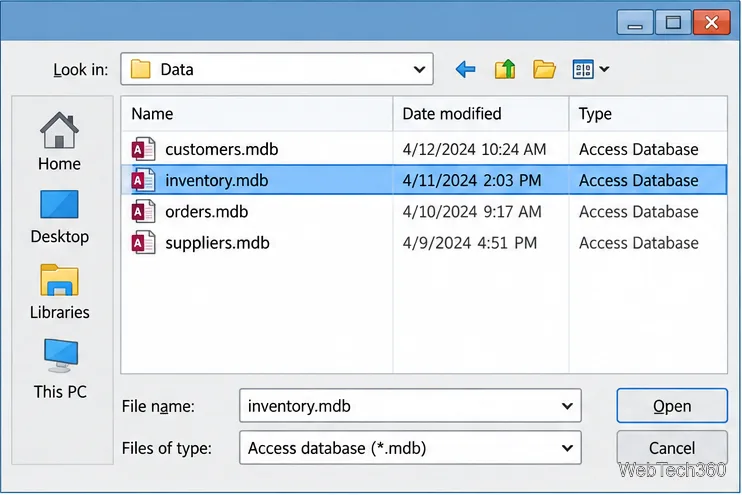Sort by the Type column header

click(x=648, y=114)
